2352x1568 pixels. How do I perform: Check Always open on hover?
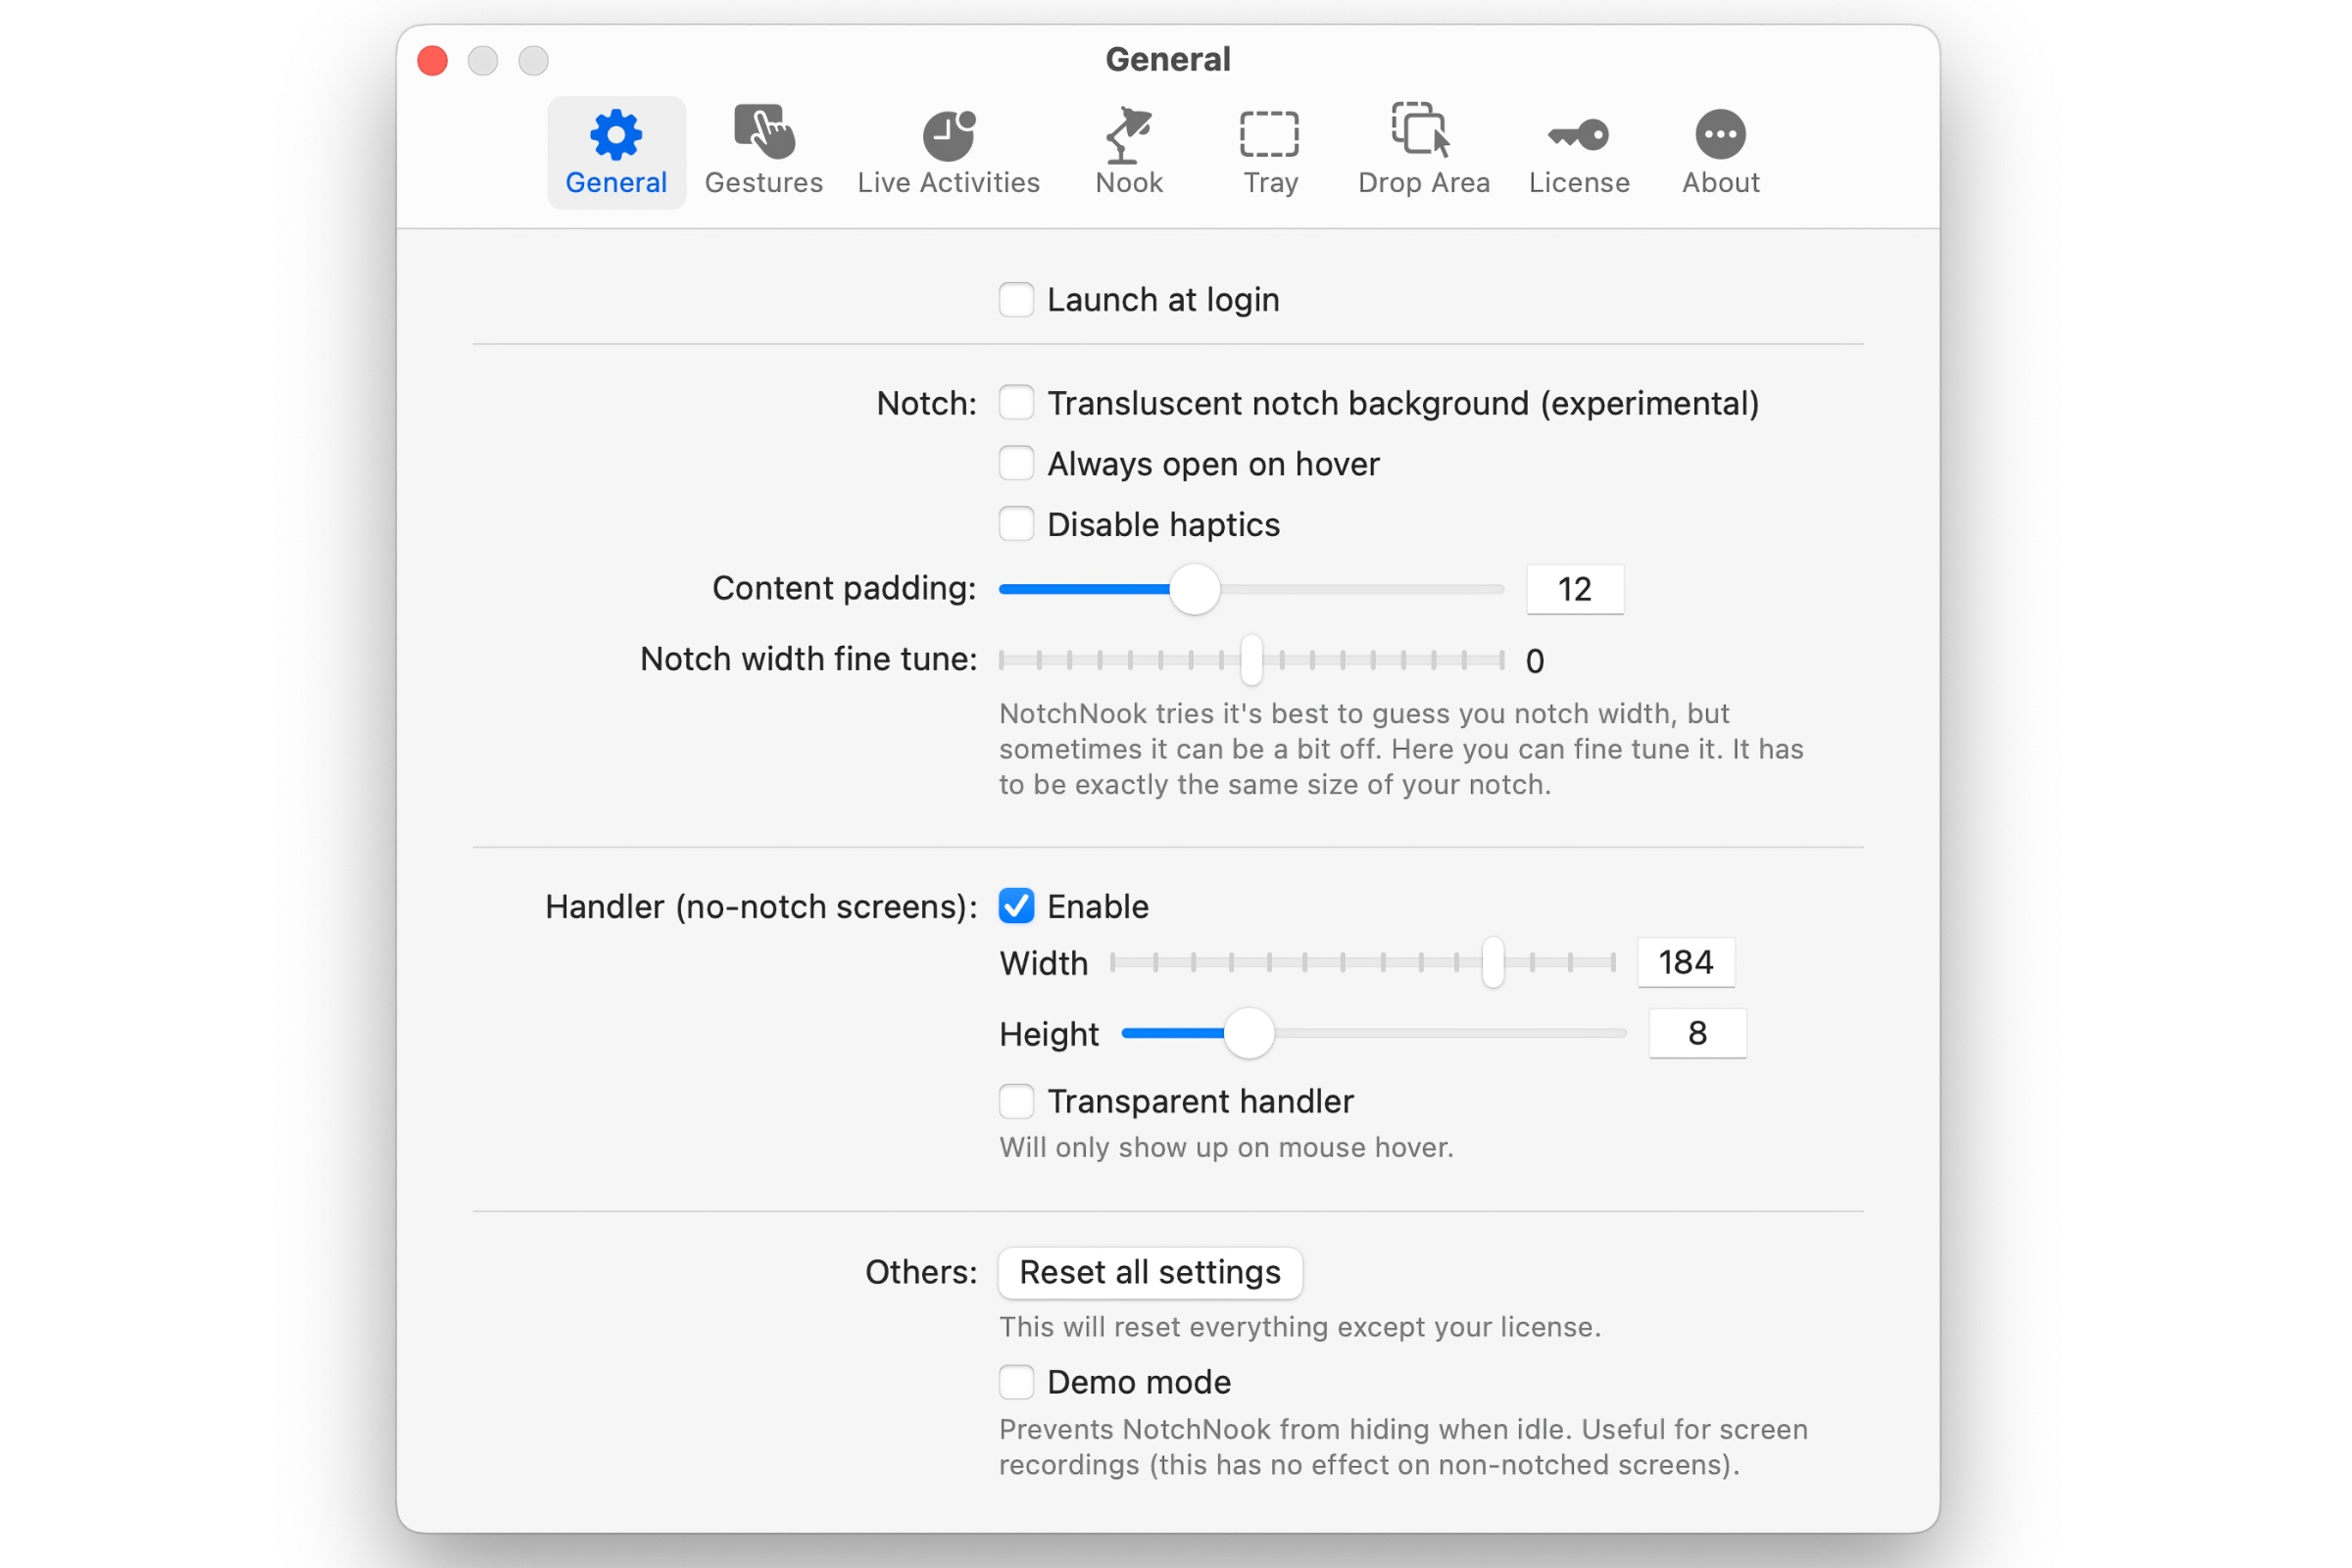click(x=1016, y=464)
